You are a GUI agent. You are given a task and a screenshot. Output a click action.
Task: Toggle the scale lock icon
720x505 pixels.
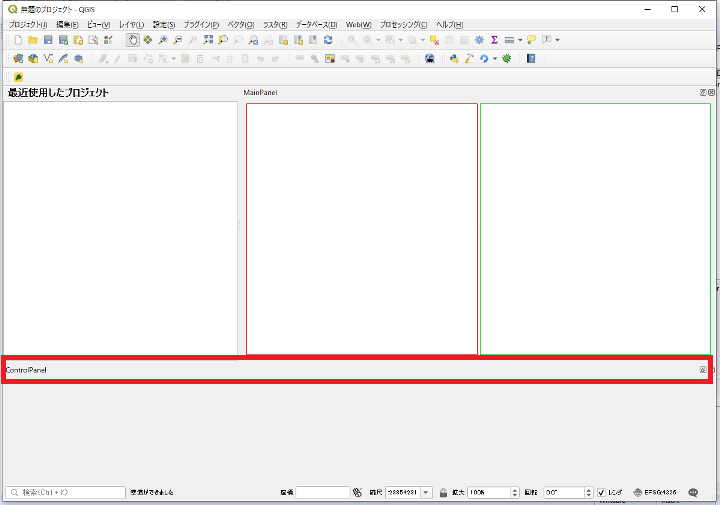pyautogui.click(x=442, y=493)
